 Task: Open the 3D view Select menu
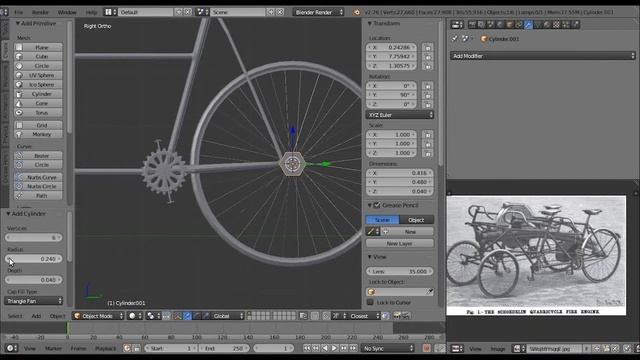(15, 316)
